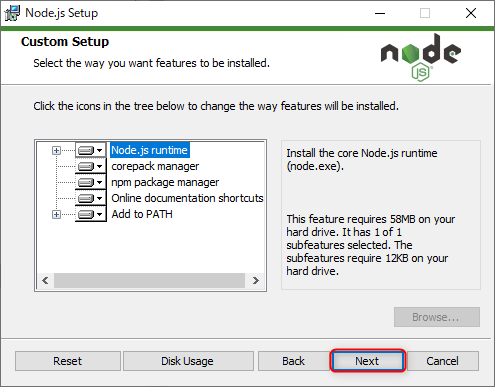Expand the Node.js runtime tree node

56,151
